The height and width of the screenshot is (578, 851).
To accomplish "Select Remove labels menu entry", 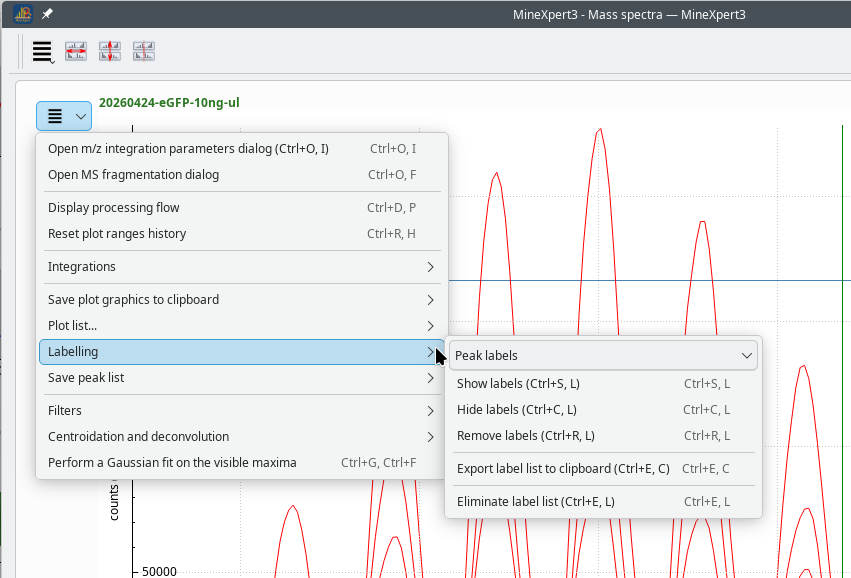I will click(x=603, y=436).
